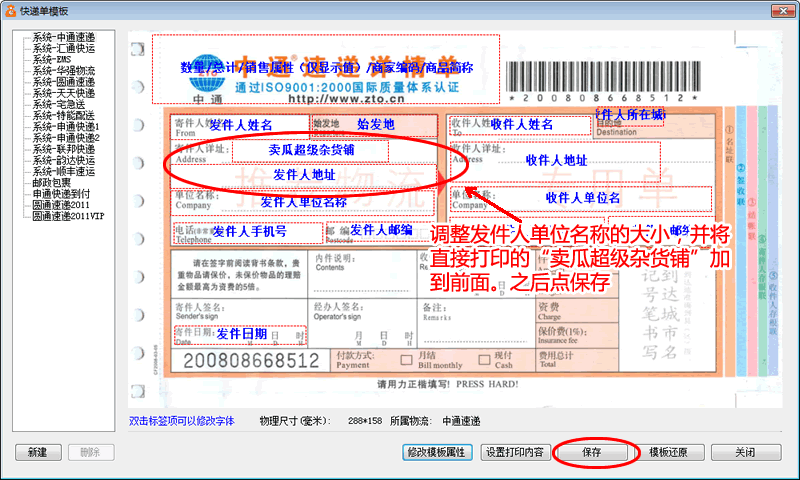Select 圆通速递2011 template
Viewport: 800px width, 480px height.
click(x=61, y=205)
